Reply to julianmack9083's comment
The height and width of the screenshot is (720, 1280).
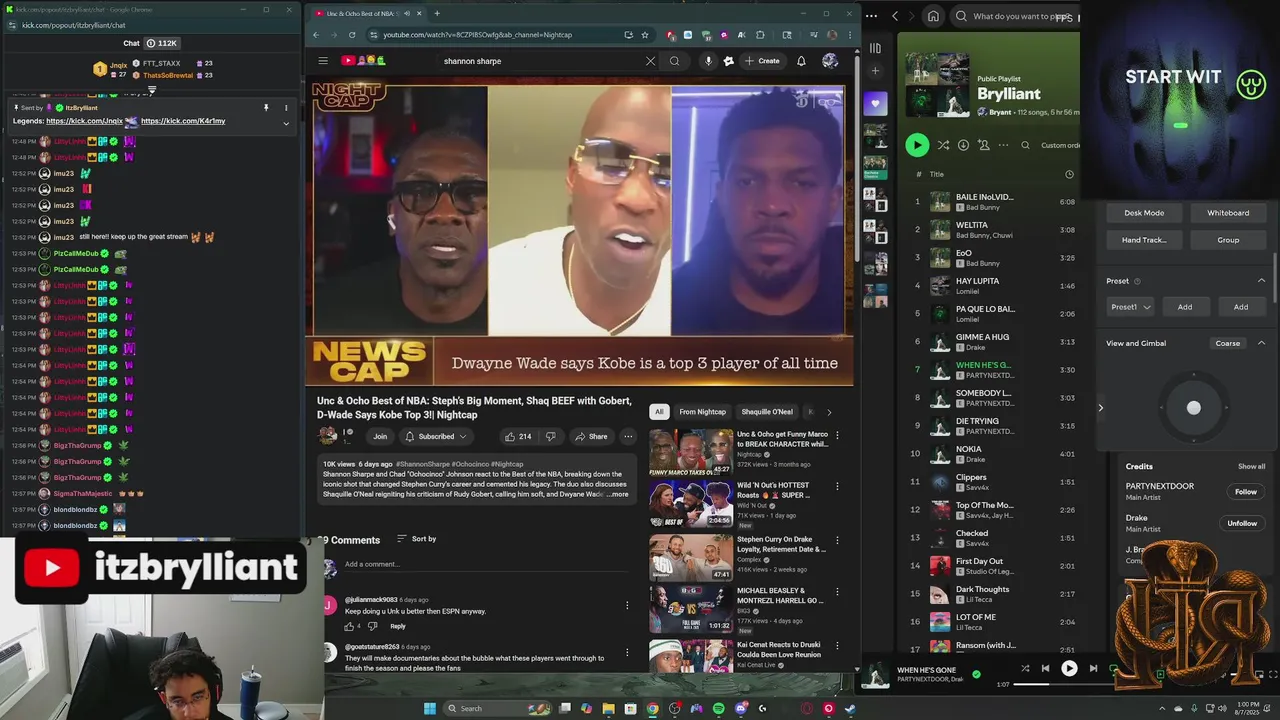(398, 627)
